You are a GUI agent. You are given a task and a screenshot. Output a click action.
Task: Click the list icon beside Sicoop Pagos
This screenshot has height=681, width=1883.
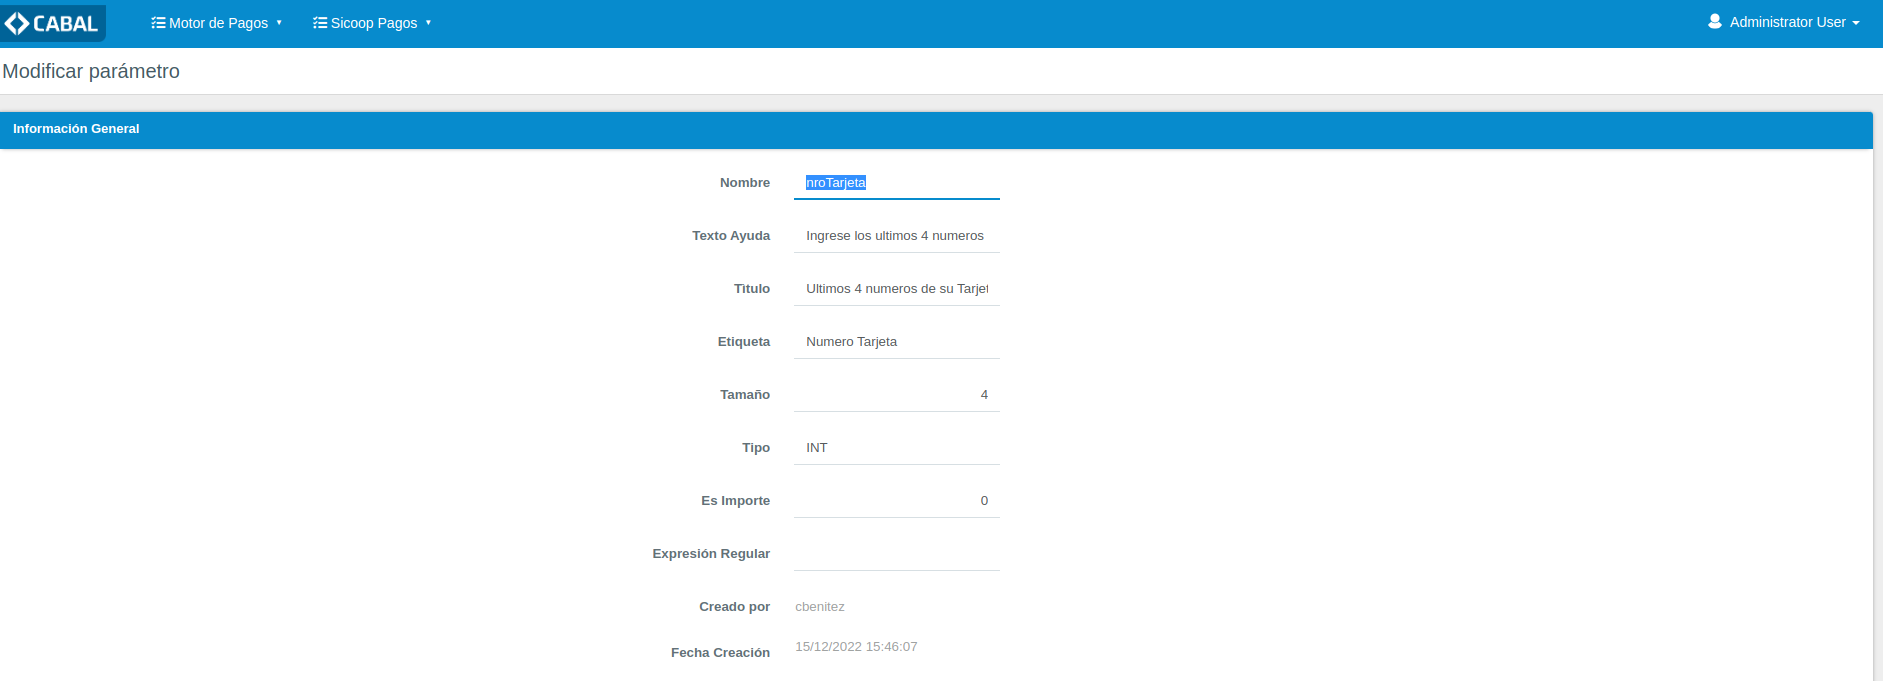pyautogui.click(x=320, y=23)
